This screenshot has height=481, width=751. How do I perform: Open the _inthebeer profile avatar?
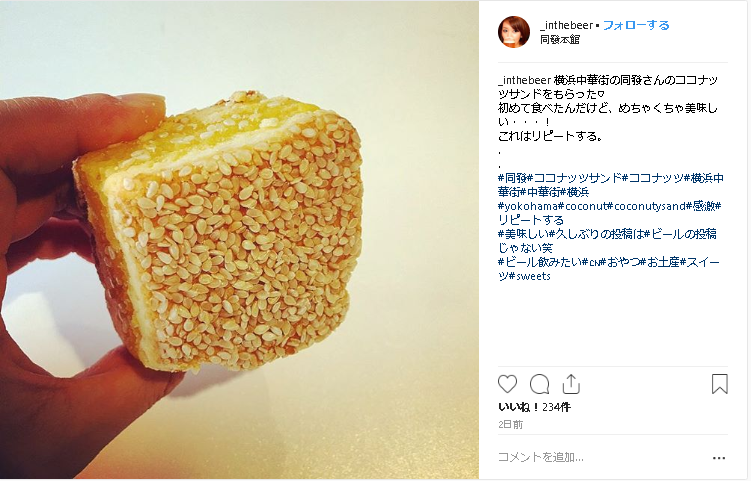tap(514, 32)
